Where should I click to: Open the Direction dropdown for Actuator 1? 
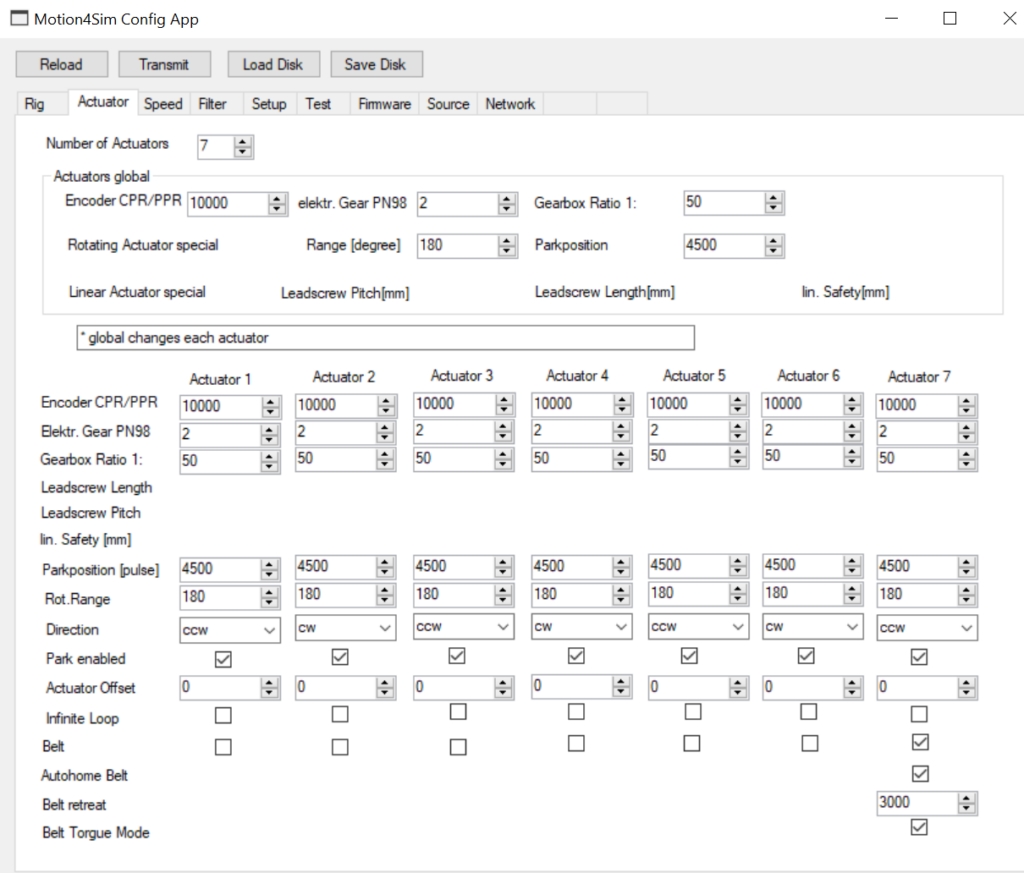click(x=269, y=630)
